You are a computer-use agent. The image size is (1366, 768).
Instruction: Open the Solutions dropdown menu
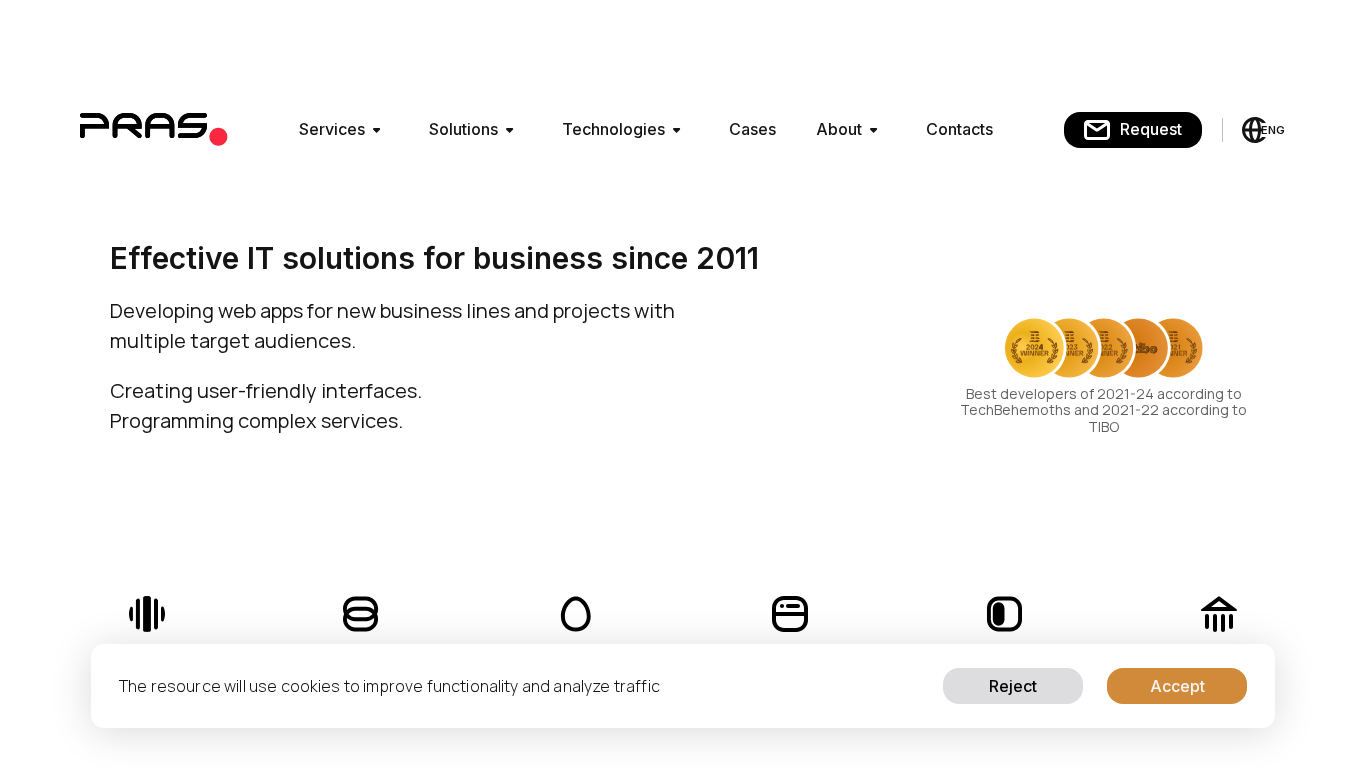click(x=471, y=130)
